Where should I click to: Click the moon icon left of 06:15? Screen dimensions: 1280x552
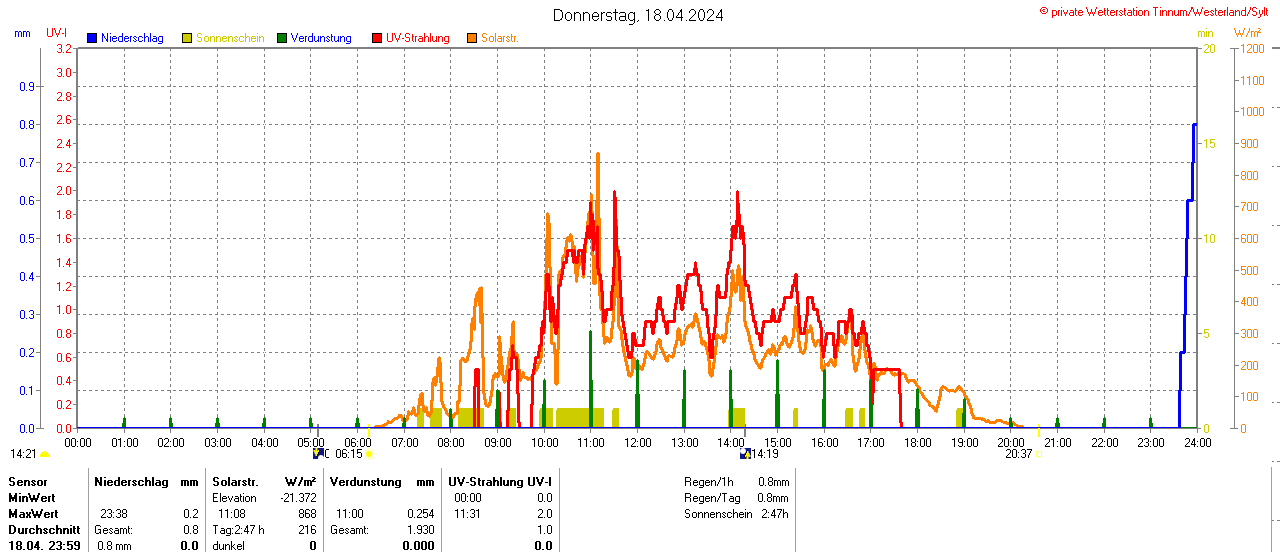click(x=319, y=454)
